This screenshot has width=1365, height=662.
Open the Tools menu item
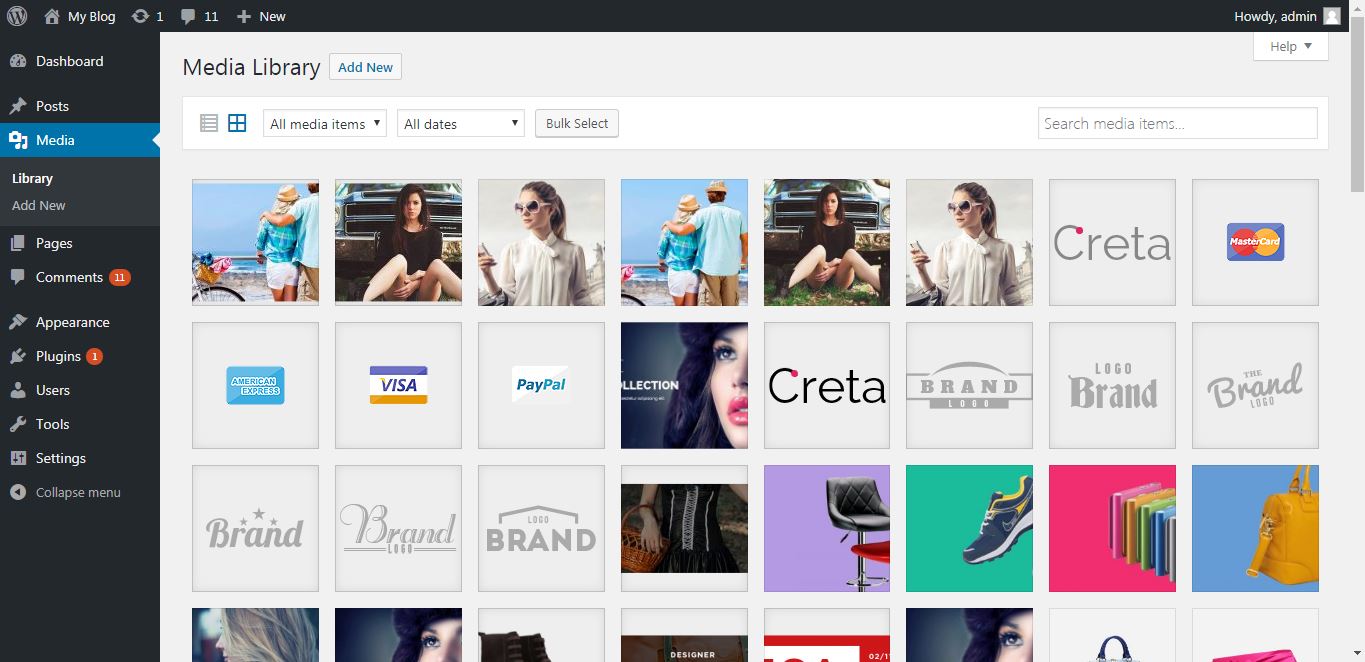[80, 424]
